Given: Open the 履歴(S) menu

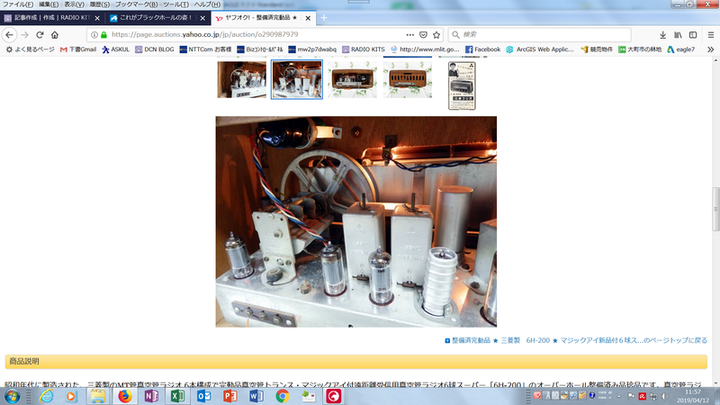Looking at the screenshot, I should [x=100, y=4].
